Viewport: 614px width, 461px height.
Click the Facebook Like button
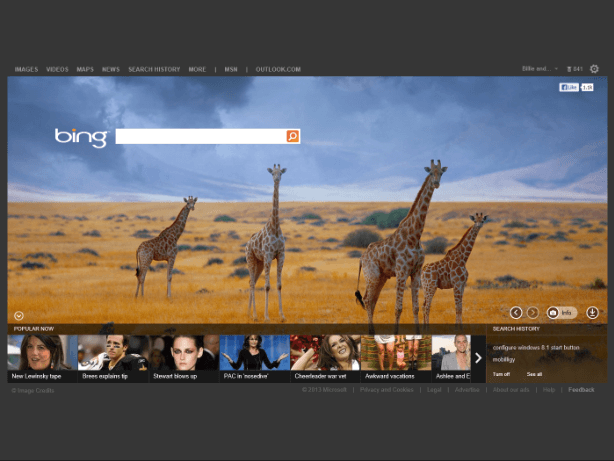tap(569, 87)
